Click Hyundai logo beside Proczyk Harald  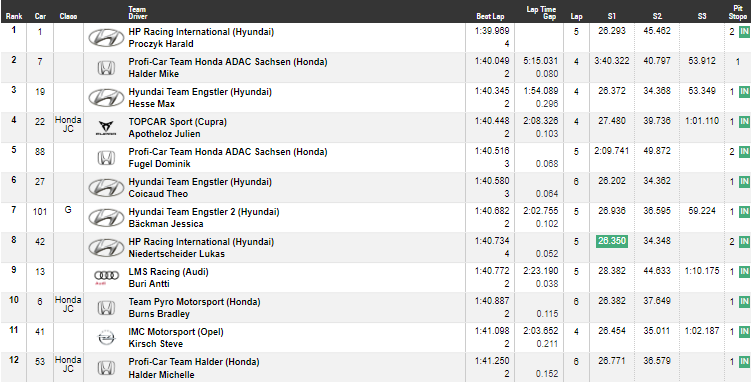point(106,37)
